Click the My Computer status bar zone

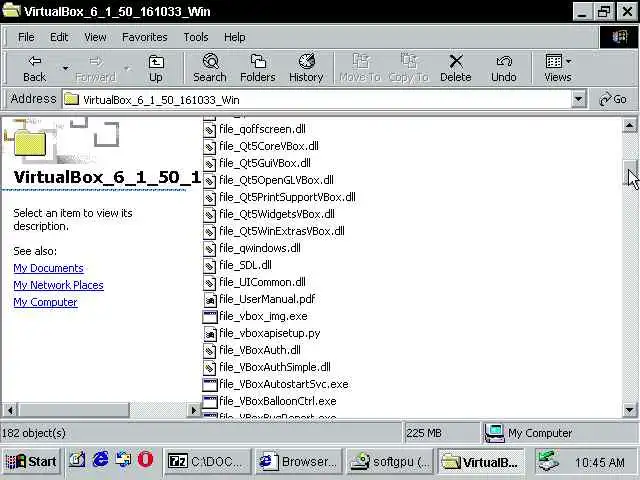pyautogui.click(x=560, y=433)
